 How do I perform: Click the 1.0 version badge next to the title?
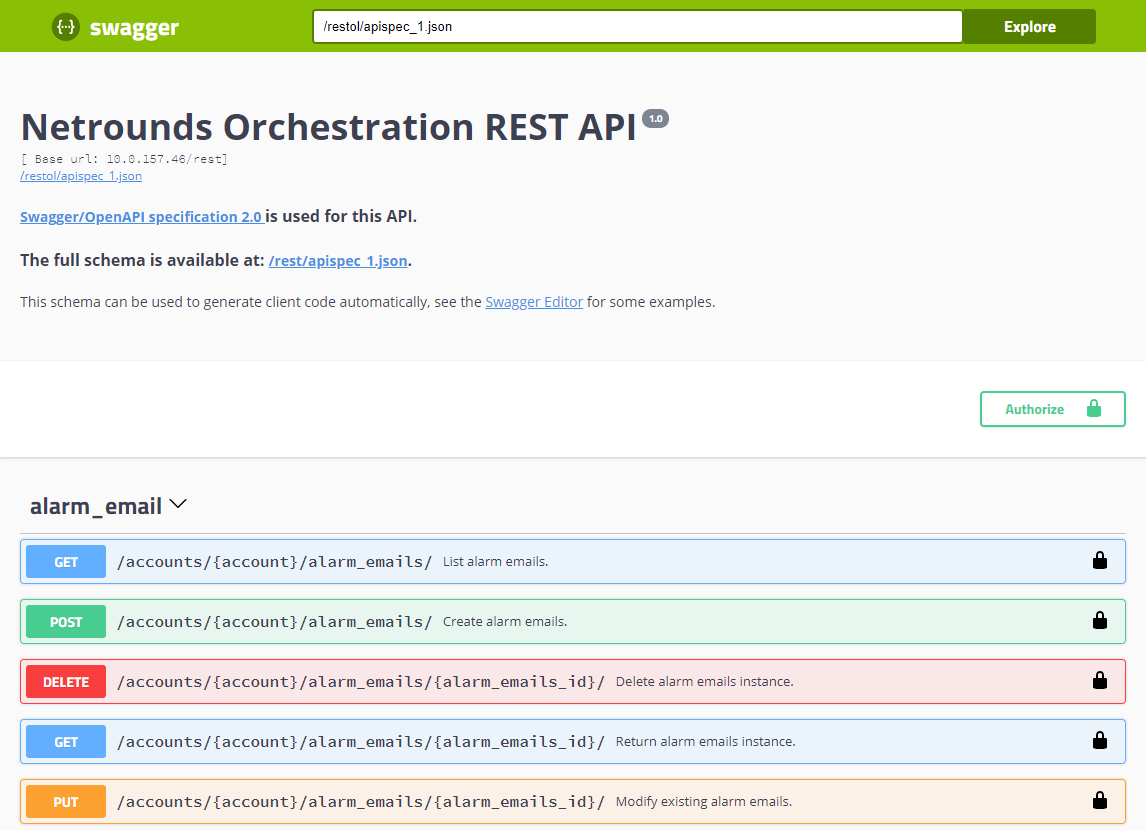pyautogui.click(x=656, y=117)
